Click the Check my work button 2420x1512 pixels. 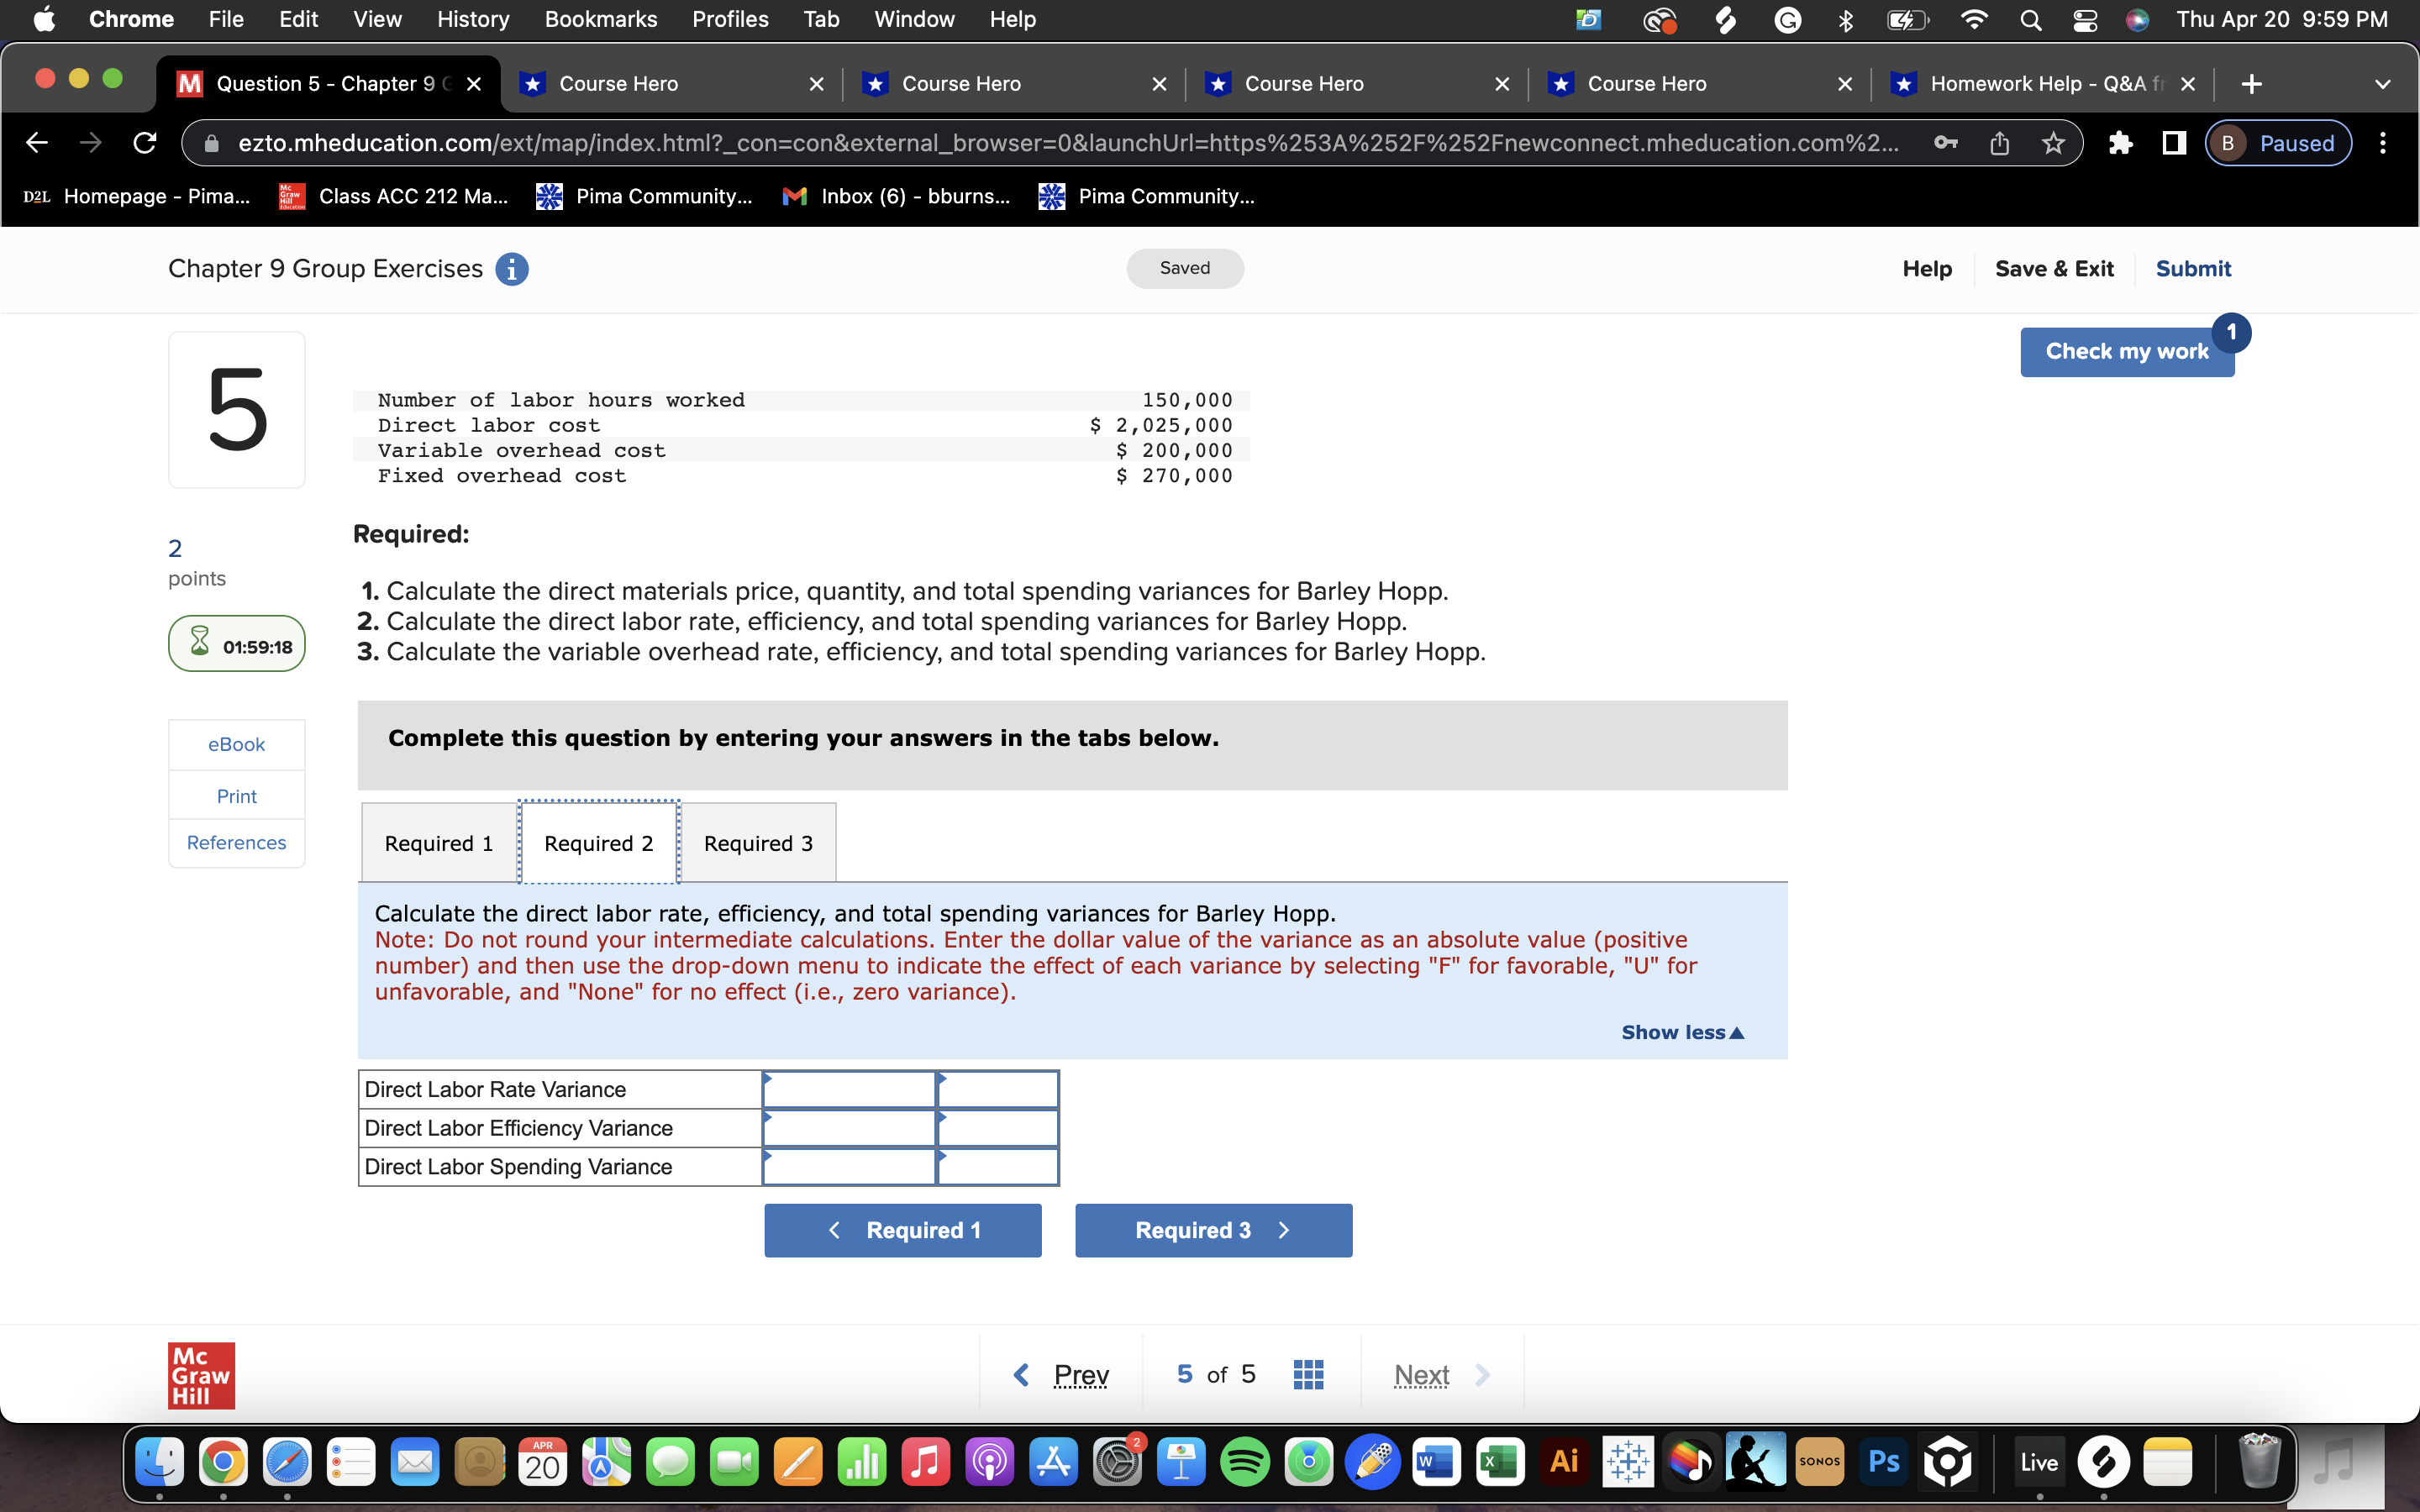click(2126, 351)
